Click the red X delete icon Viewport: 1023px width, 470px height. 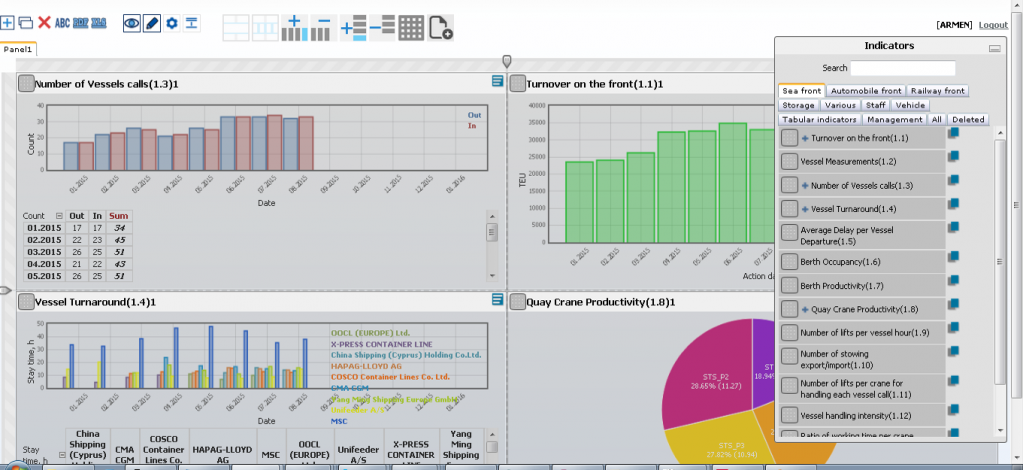pyautogui.click(x=44, y=23)
